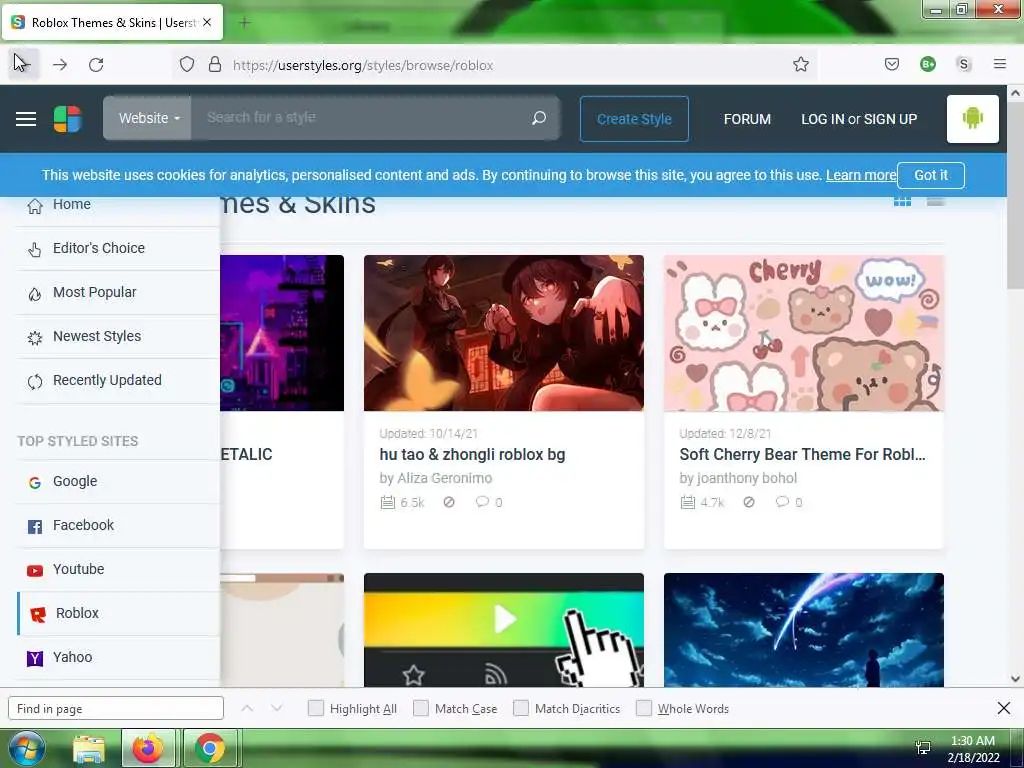Image resolution: width=1024 pixels, height=768 pixels.
Task: Enable Highlight All checkbox
Action: coord(315,708)
